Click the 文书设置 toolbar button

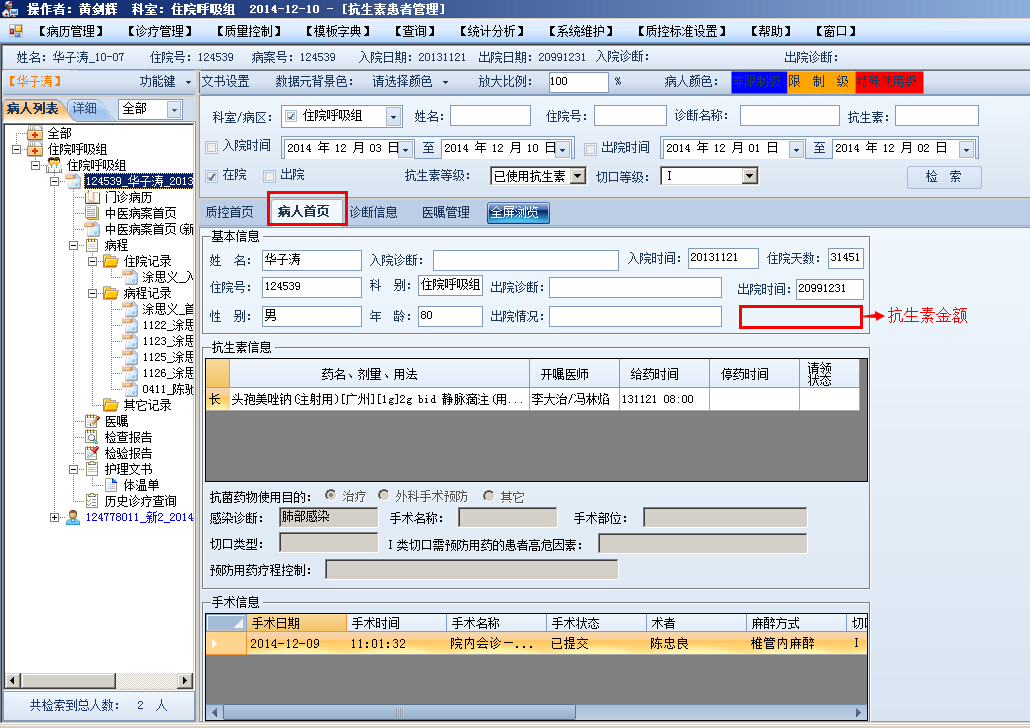pyautogui.click(x=225, y=81)
